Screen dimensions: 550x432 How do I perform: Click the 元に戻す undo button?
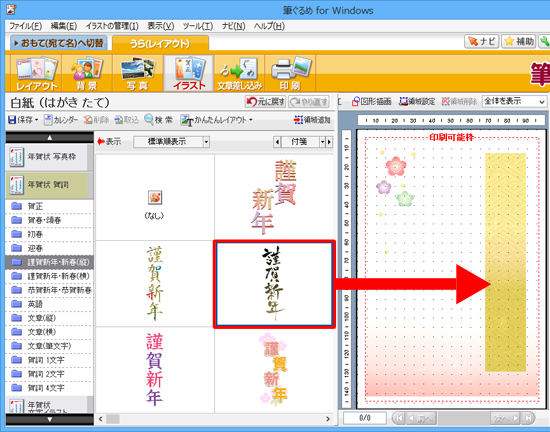pos(265,102)
